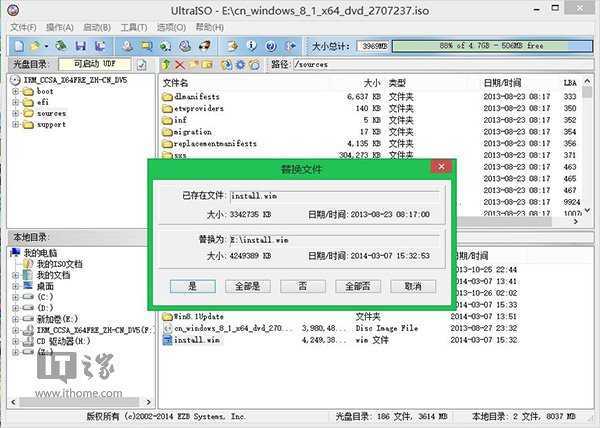Expand the efi folder in the disc tree
Viewport: 600px width, 428px height.
(15, 103)
